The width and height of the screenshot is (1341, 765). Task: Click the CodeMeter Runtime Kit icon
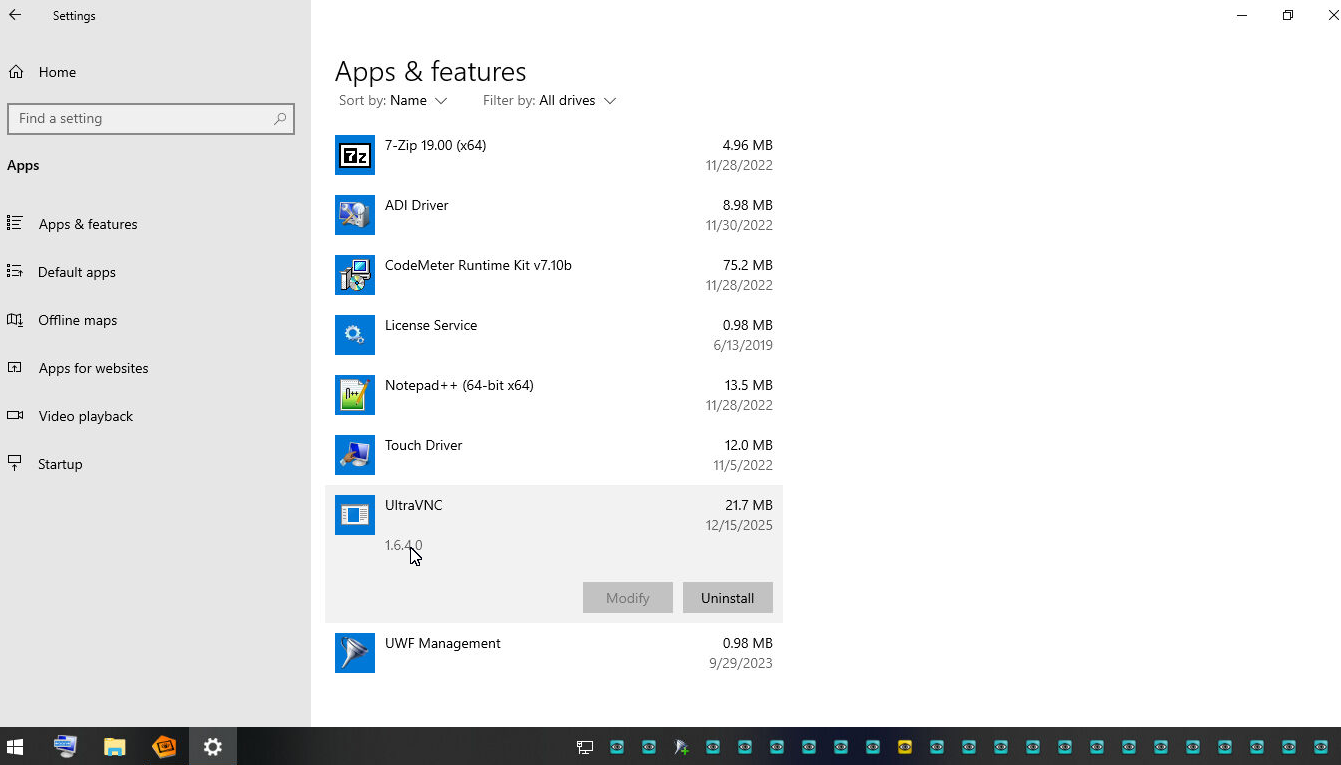click(x=354, y=275)
